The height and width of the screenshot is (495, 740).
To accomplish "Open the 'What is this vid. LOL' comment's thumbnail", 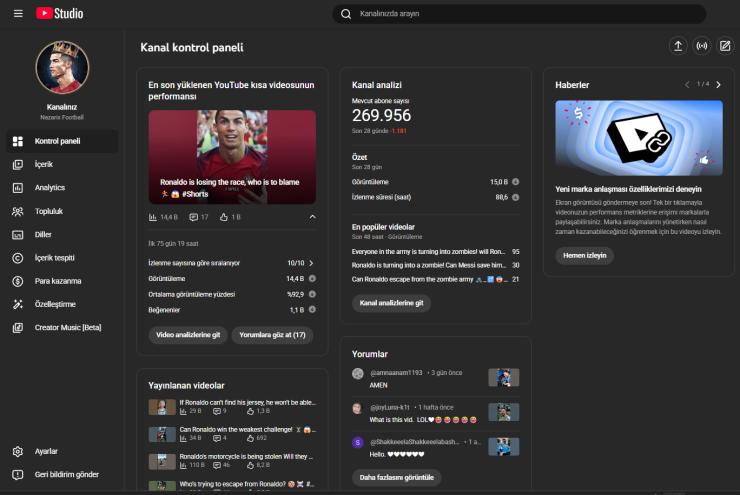I will coord(504,412).
